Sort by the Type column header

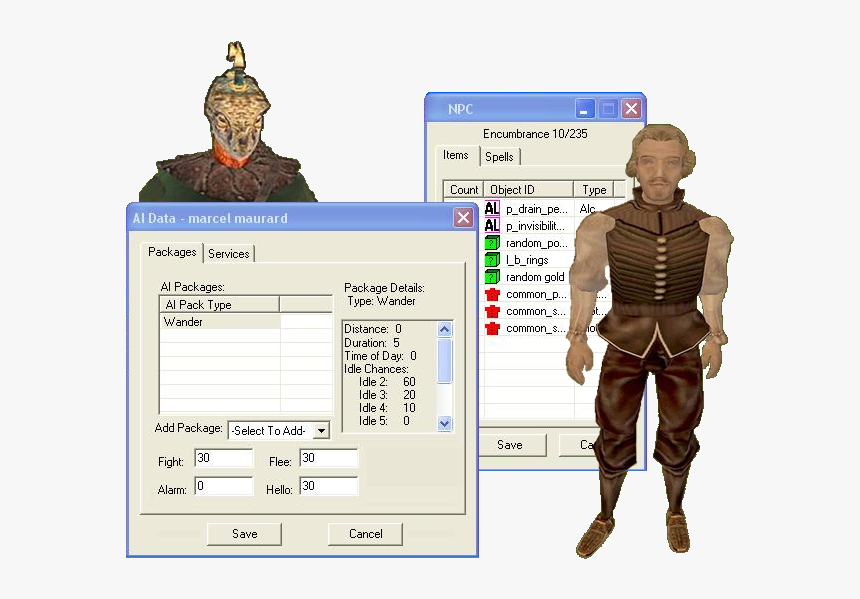pos(594,190)
